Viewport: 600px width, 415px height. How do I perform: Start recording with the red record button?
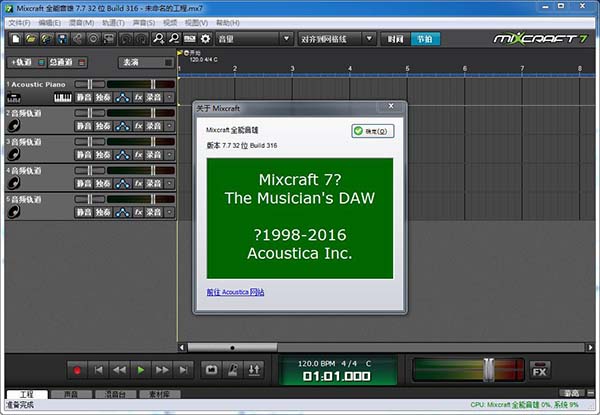[77, 370]
